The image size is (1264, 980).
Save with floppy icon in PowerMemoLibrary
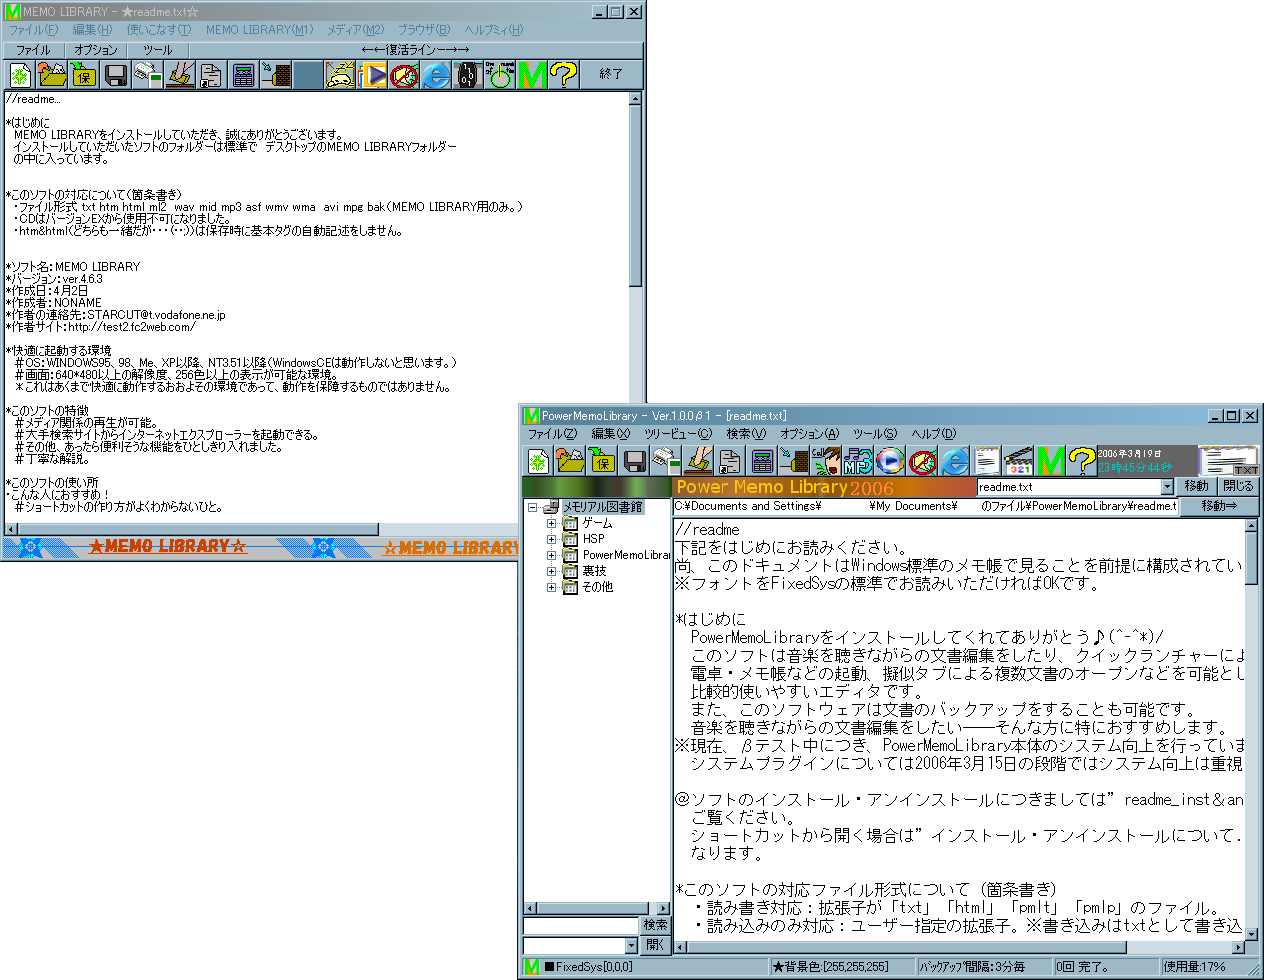tap(635, 461)
